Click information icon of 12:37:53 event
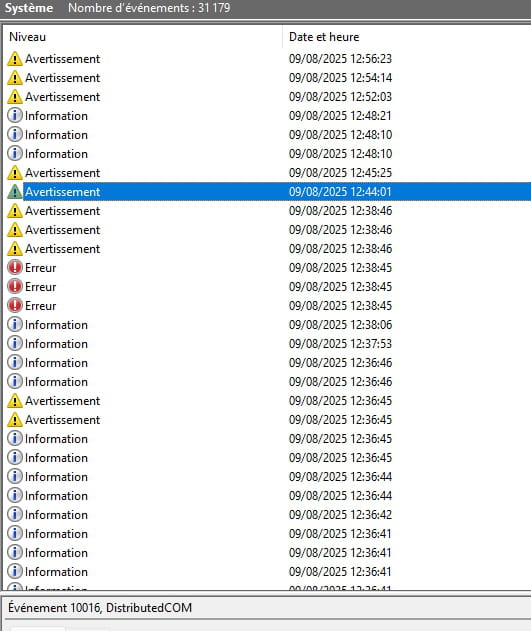Image resolution: width=531 pixels, height=631 pixels. coord(15,343)
